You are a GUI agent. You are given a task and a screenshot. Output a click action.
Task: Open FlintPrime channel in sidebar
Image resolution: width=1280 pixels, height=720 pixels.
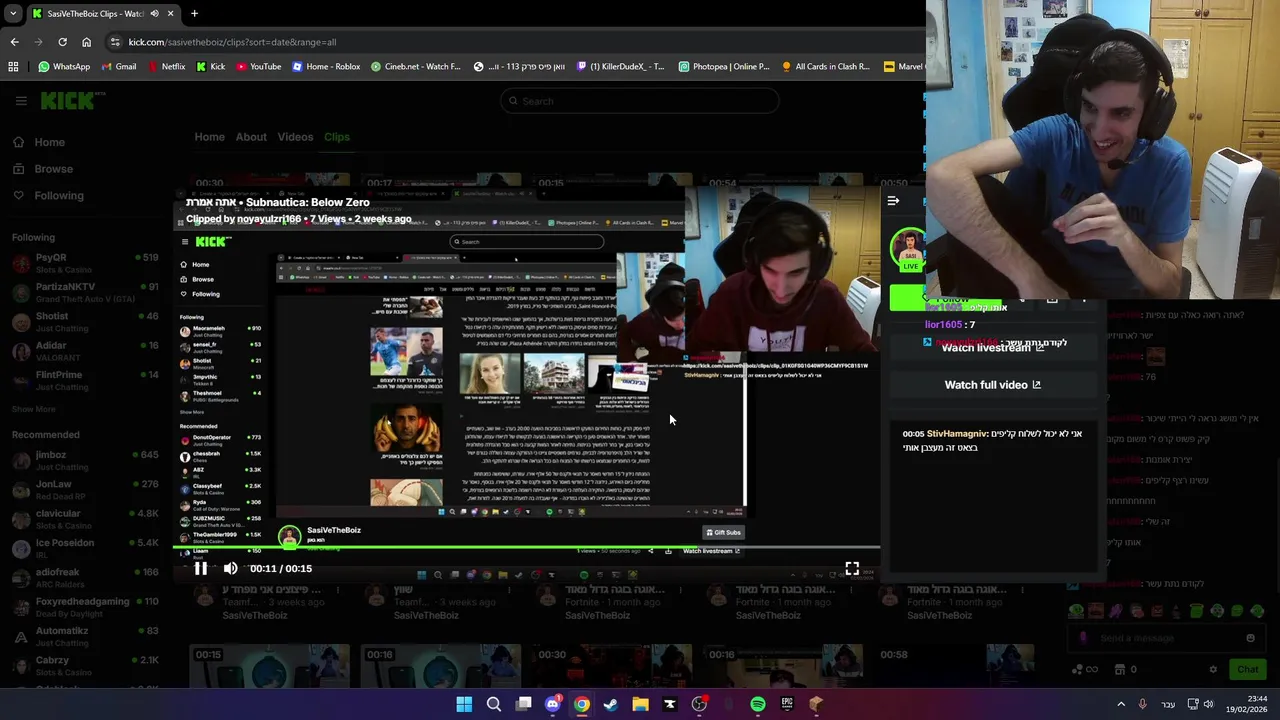coord(85,380)
